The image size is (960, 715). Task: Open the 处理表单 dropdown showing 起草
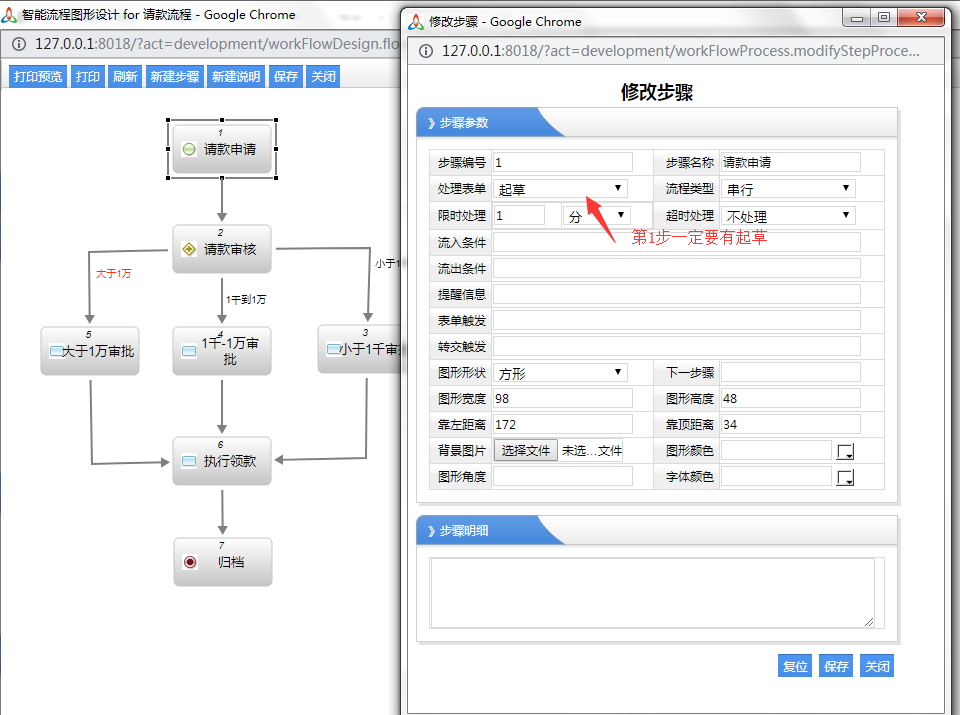tap(560, 189)
